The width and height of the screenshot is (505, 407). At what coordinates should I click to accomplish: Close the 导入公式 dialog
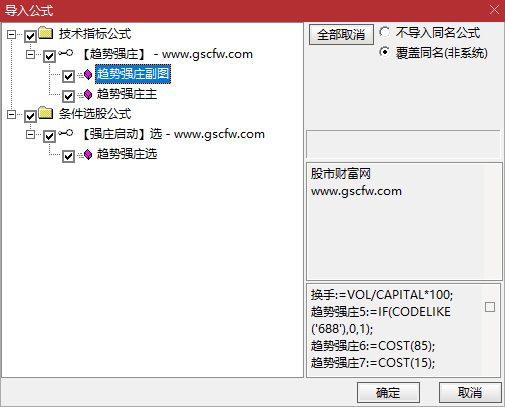(x=494, y=10)
